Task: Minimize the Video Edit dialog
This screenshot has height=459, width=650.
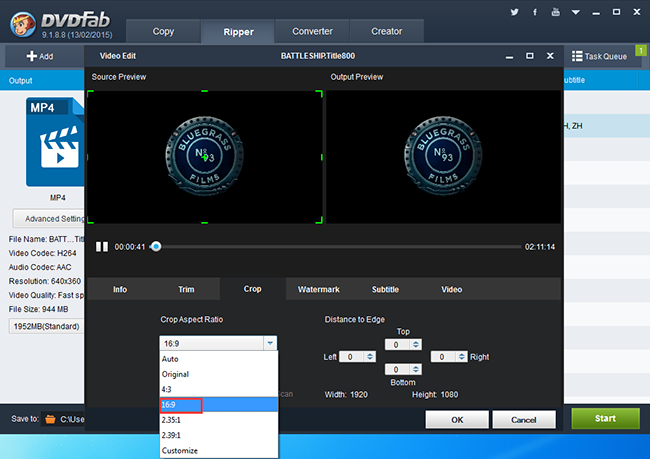Action: tap(509, 56)
